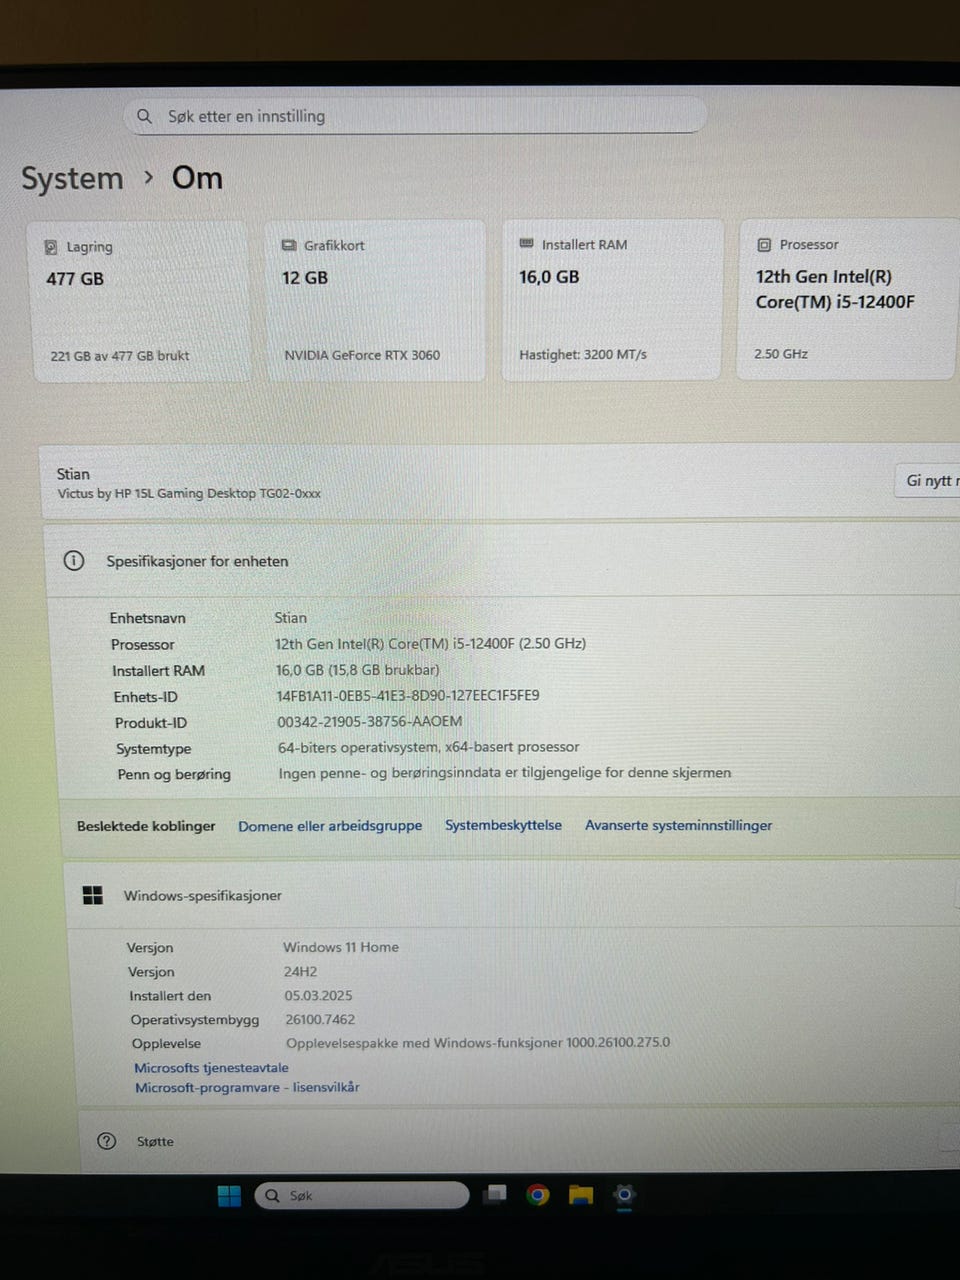
Task: Expand the Støtte section
Action: click(x=519, y=1141)
